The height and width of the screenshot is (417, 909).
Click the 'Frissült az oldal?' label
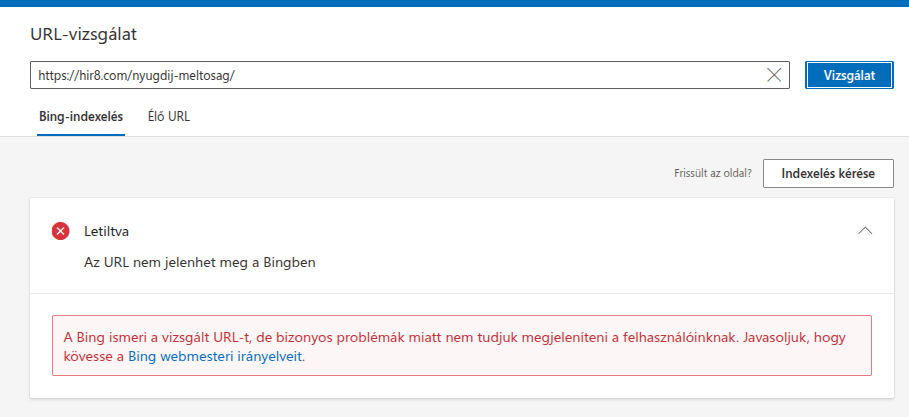click(714, 173)
